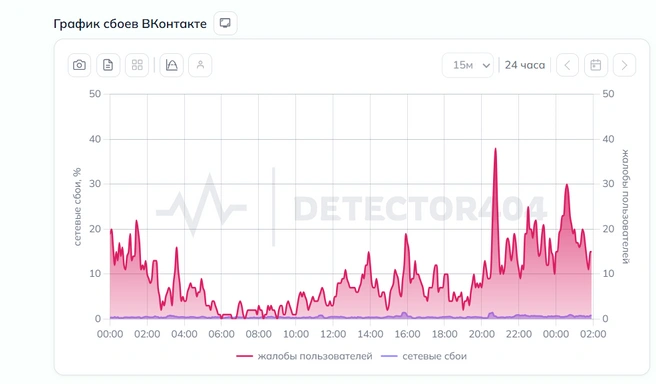Open the calendar date picker
This screenshot has width=656, height=384.
pyautogui.click(x=596, y=65)
